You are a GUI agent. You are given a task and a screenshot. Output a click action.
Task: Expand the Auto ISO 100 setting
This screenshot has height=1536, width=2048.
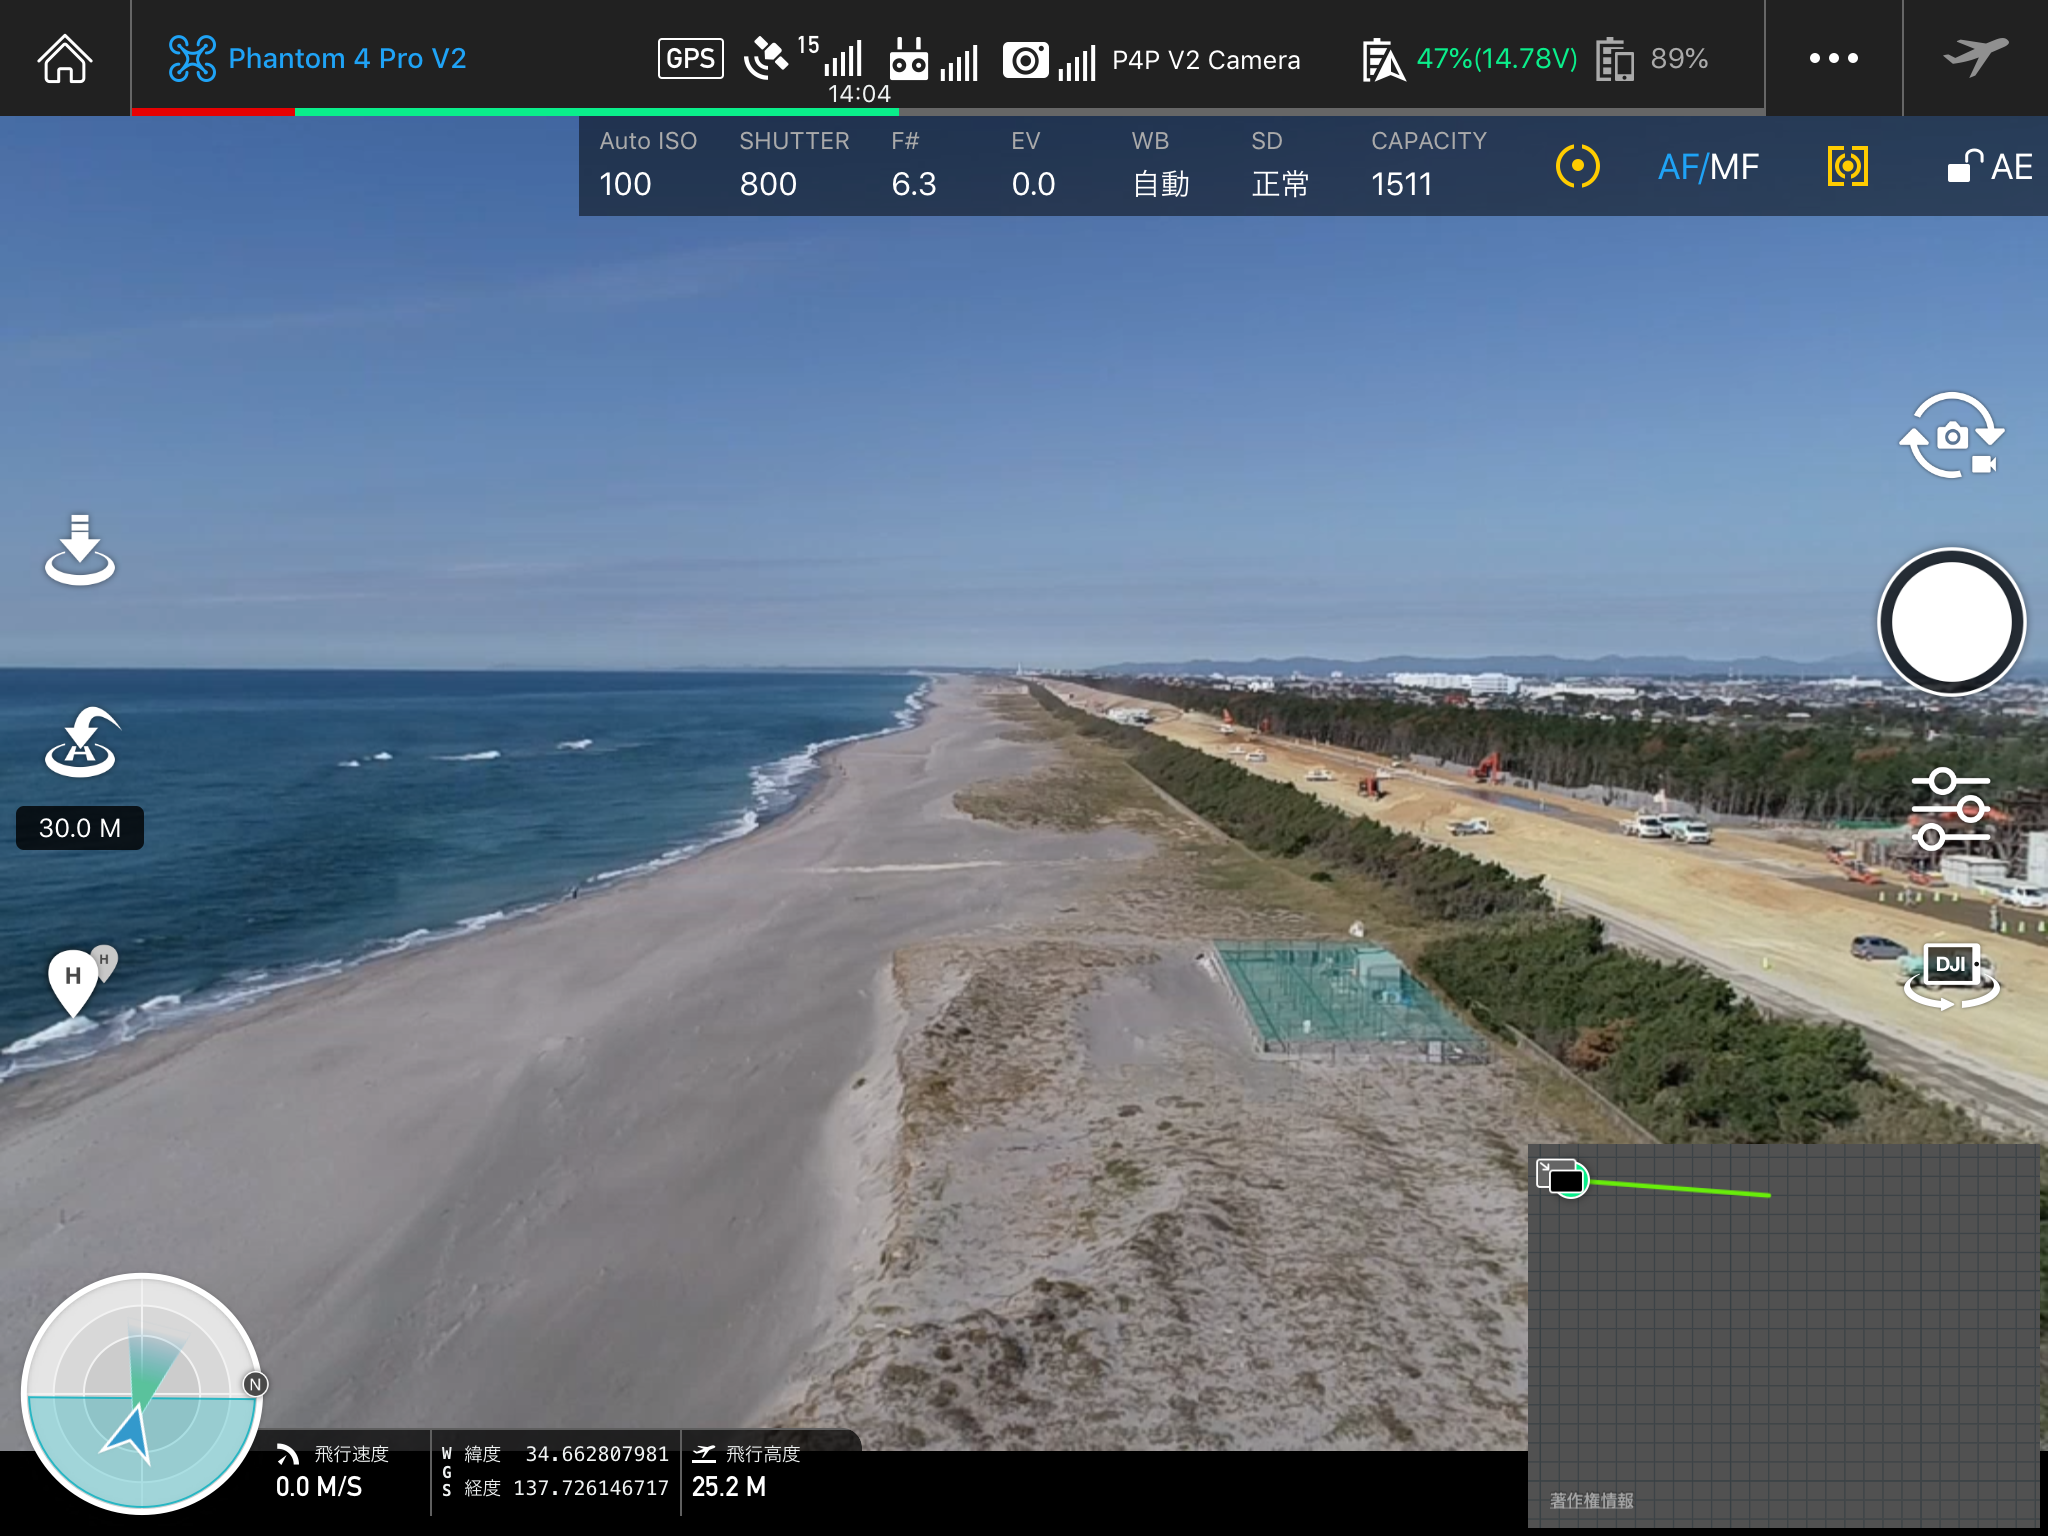tap(648, 166)
